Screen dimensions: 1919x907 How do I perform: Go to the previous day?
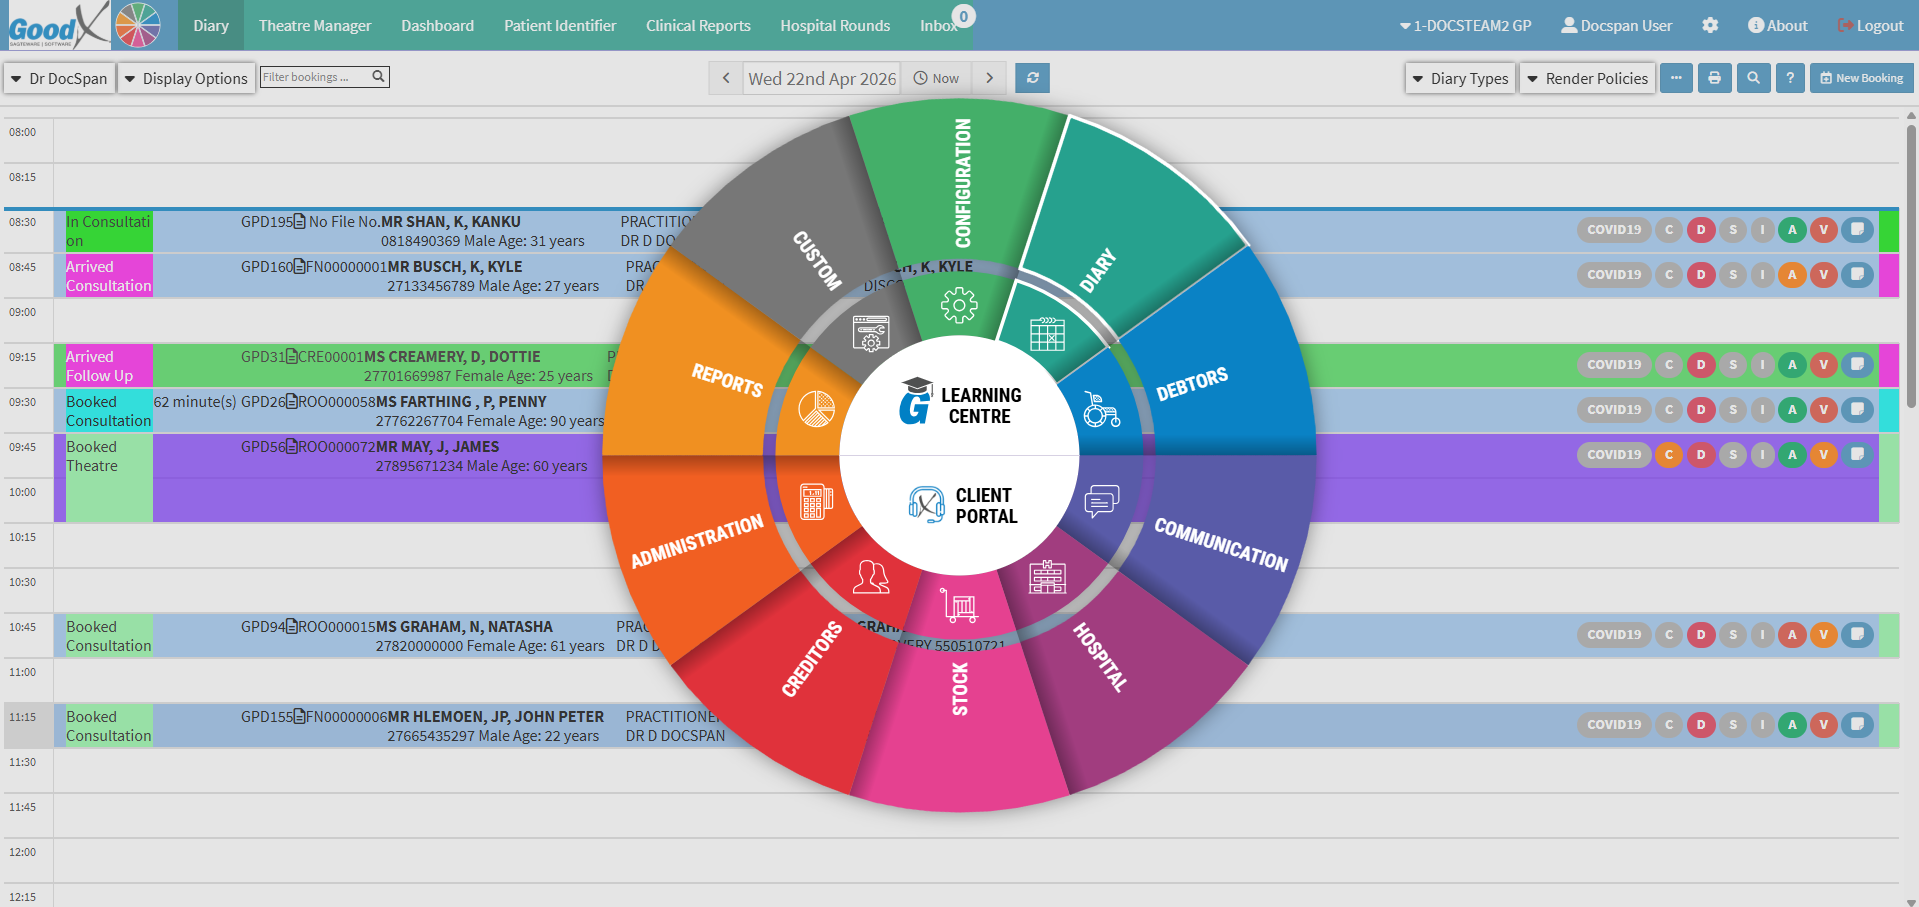726,78
